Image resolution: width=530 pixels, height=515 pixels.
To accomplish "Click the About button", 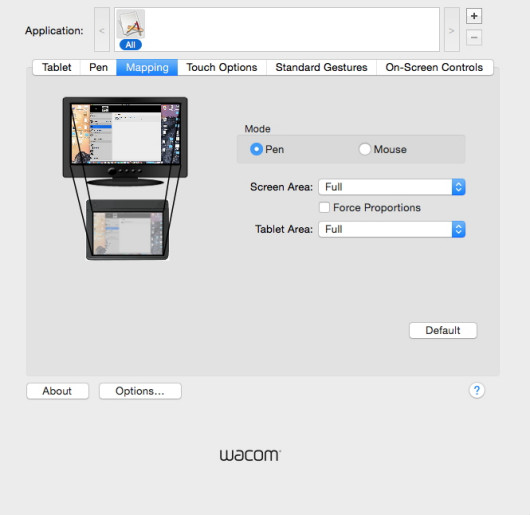I will pyautogui.click(x=57, y=391).
